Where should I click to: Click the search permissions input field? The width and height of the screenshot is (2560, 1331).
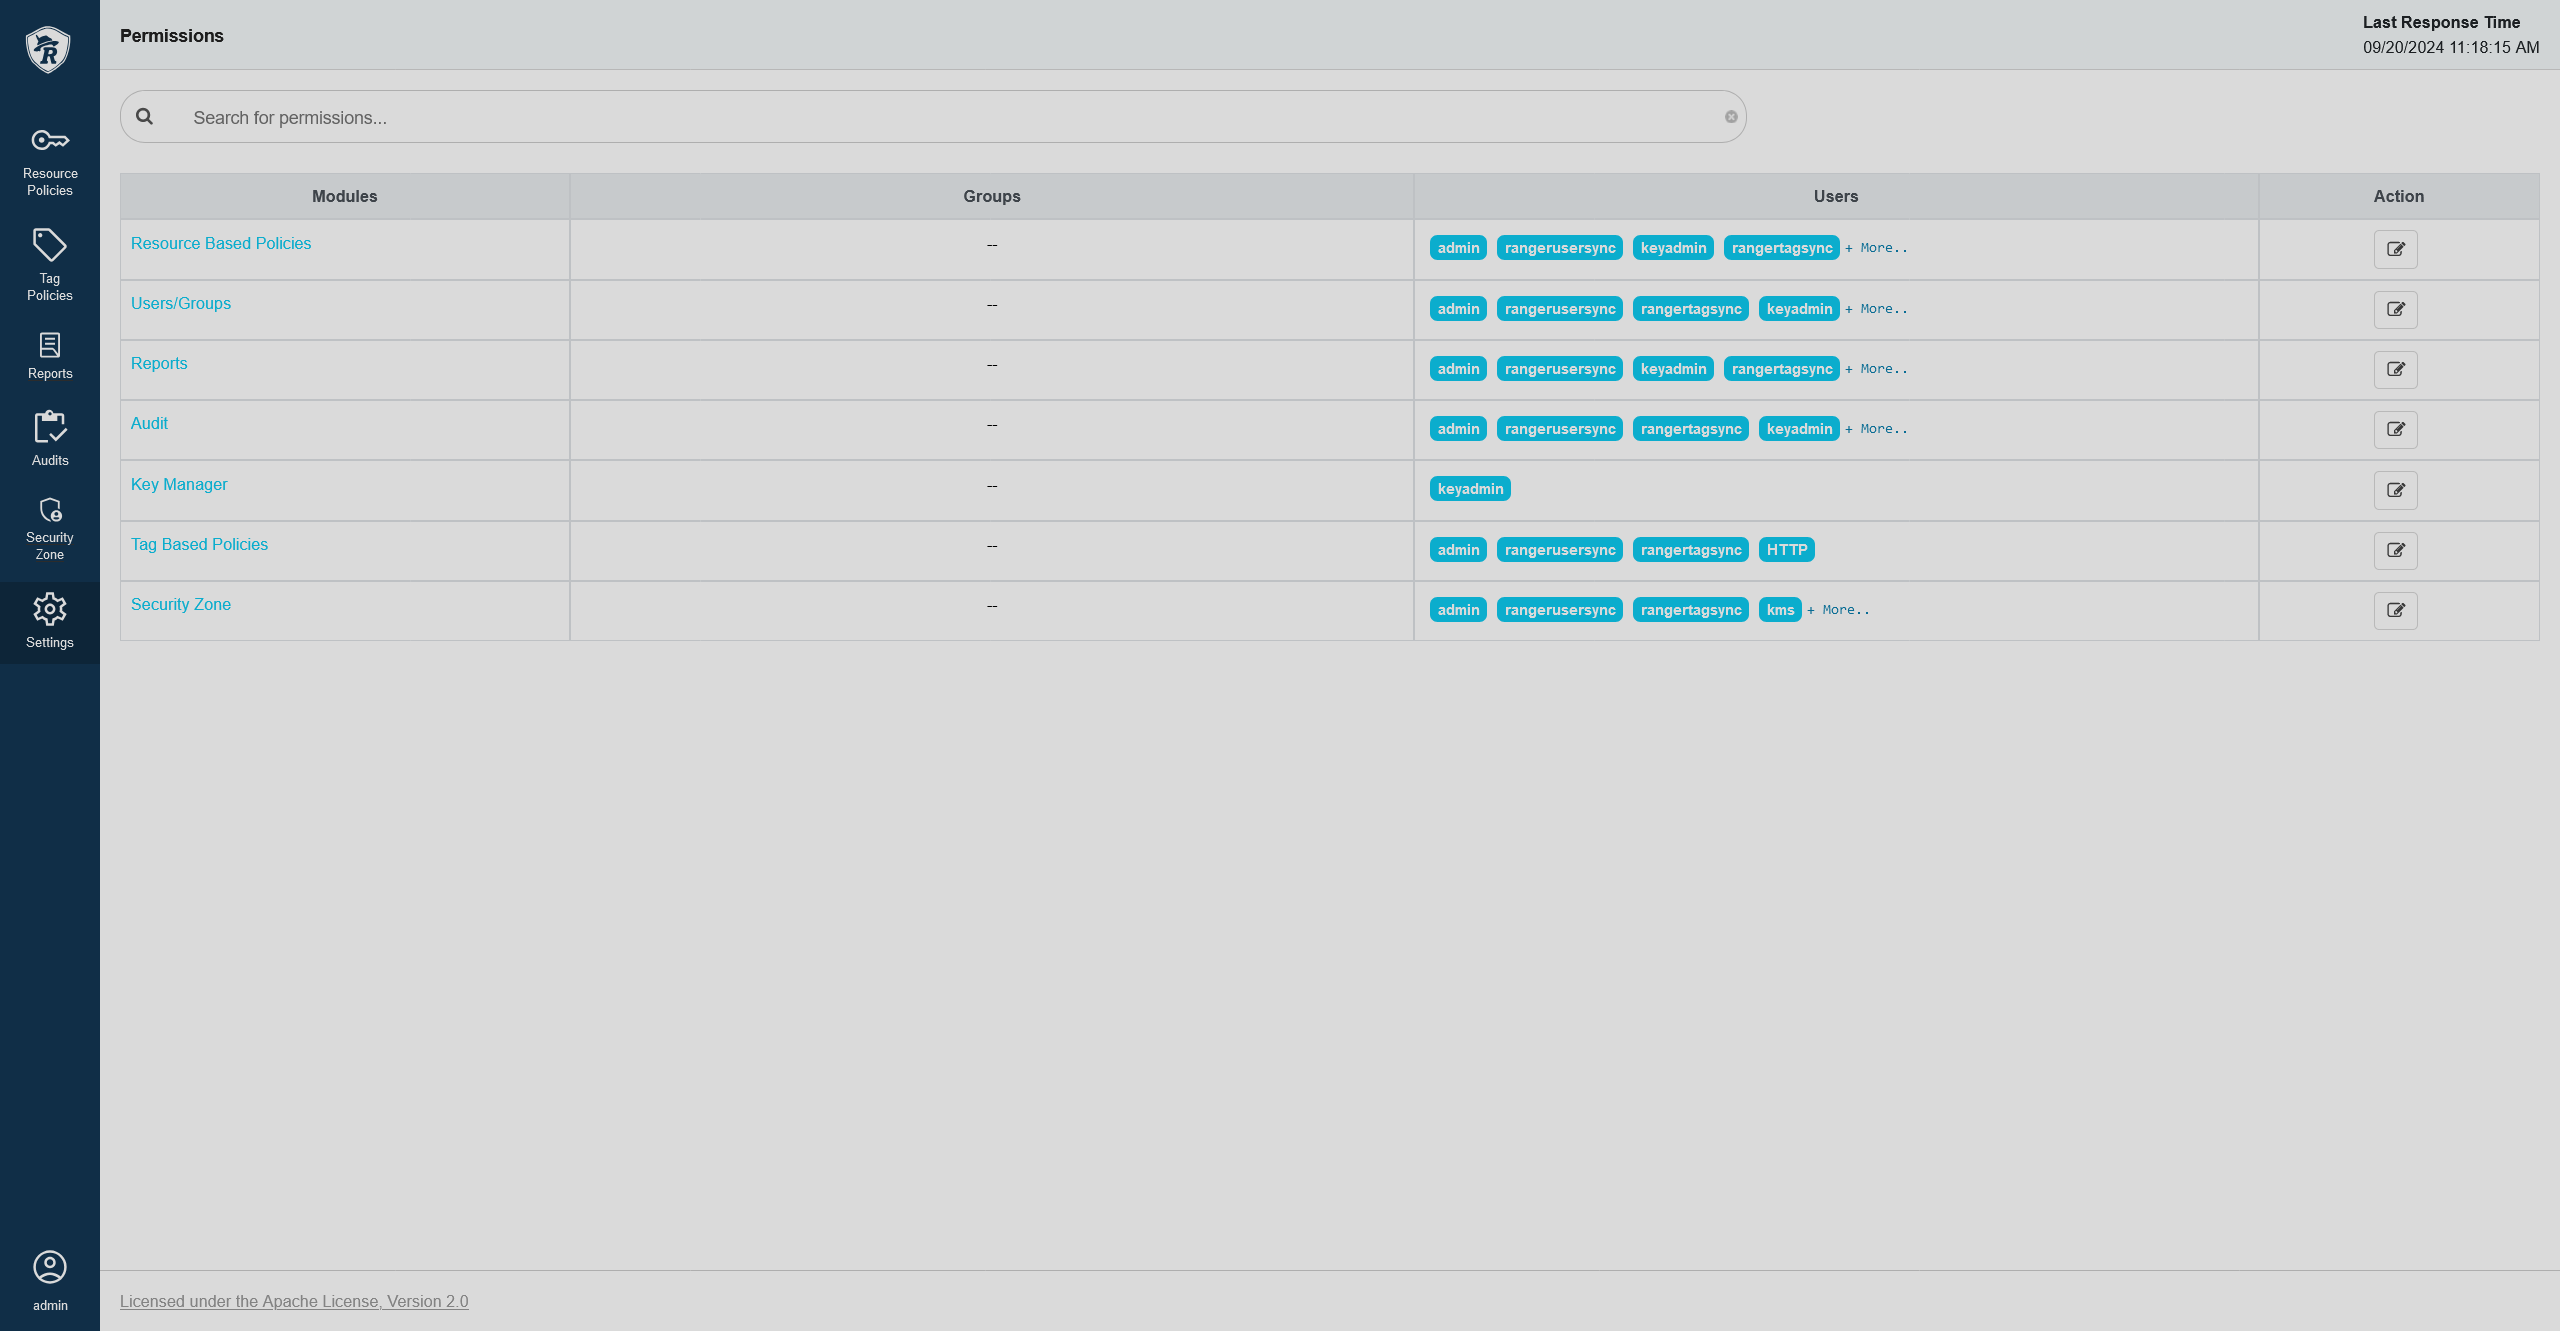pyautogui.click(x=936, y=115)
